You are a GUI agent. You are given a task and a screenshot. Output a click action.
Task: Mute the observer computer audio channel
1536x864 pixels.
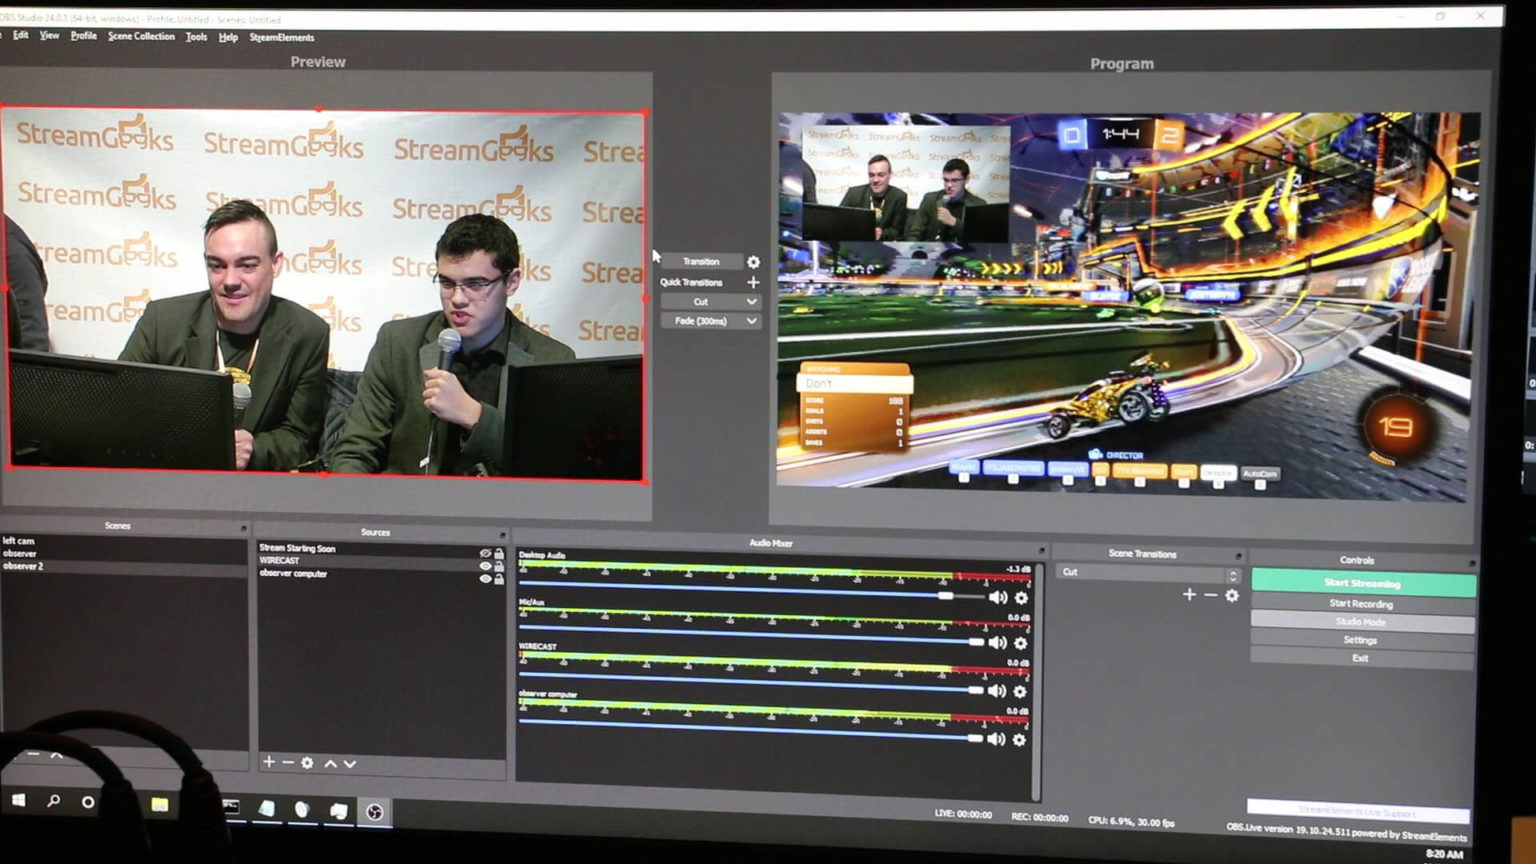tap(996, 739)
